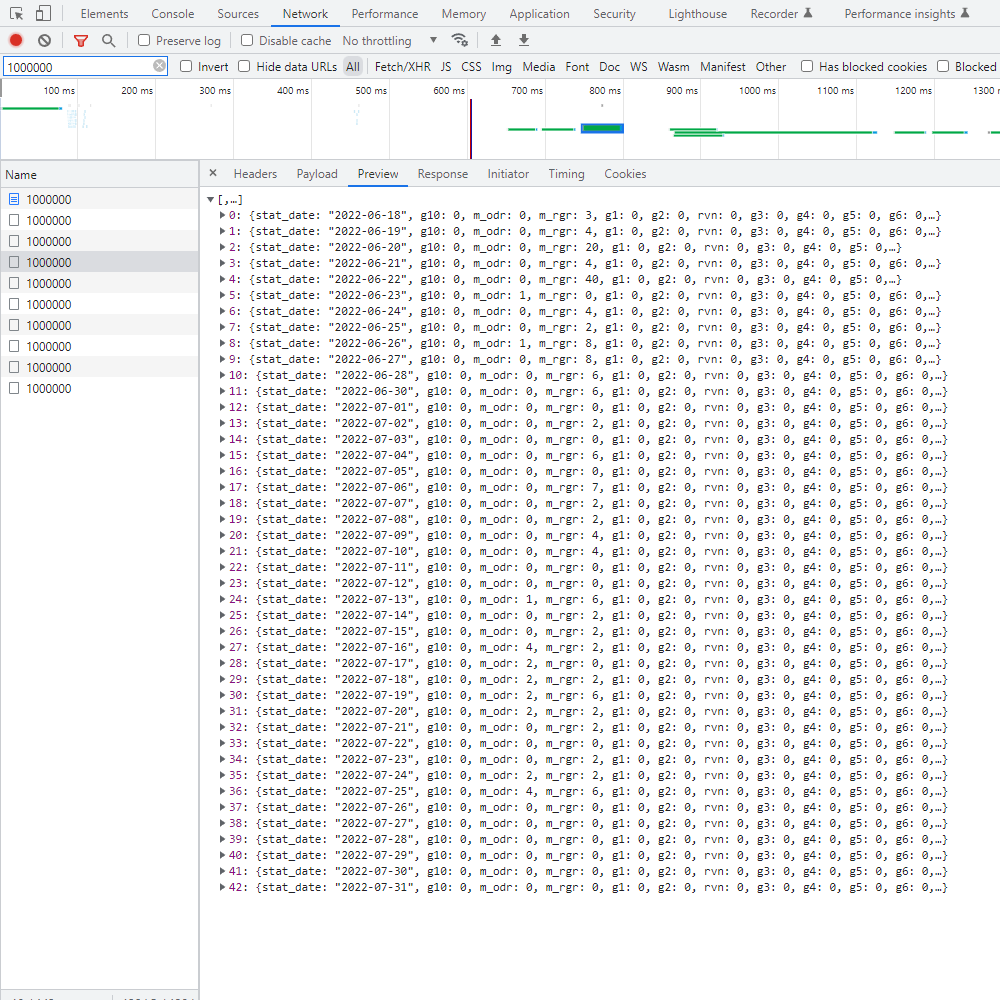Select the fourth 1000000 request row
Viewport: 1000px width, 1000px height.
click(99, 262)
